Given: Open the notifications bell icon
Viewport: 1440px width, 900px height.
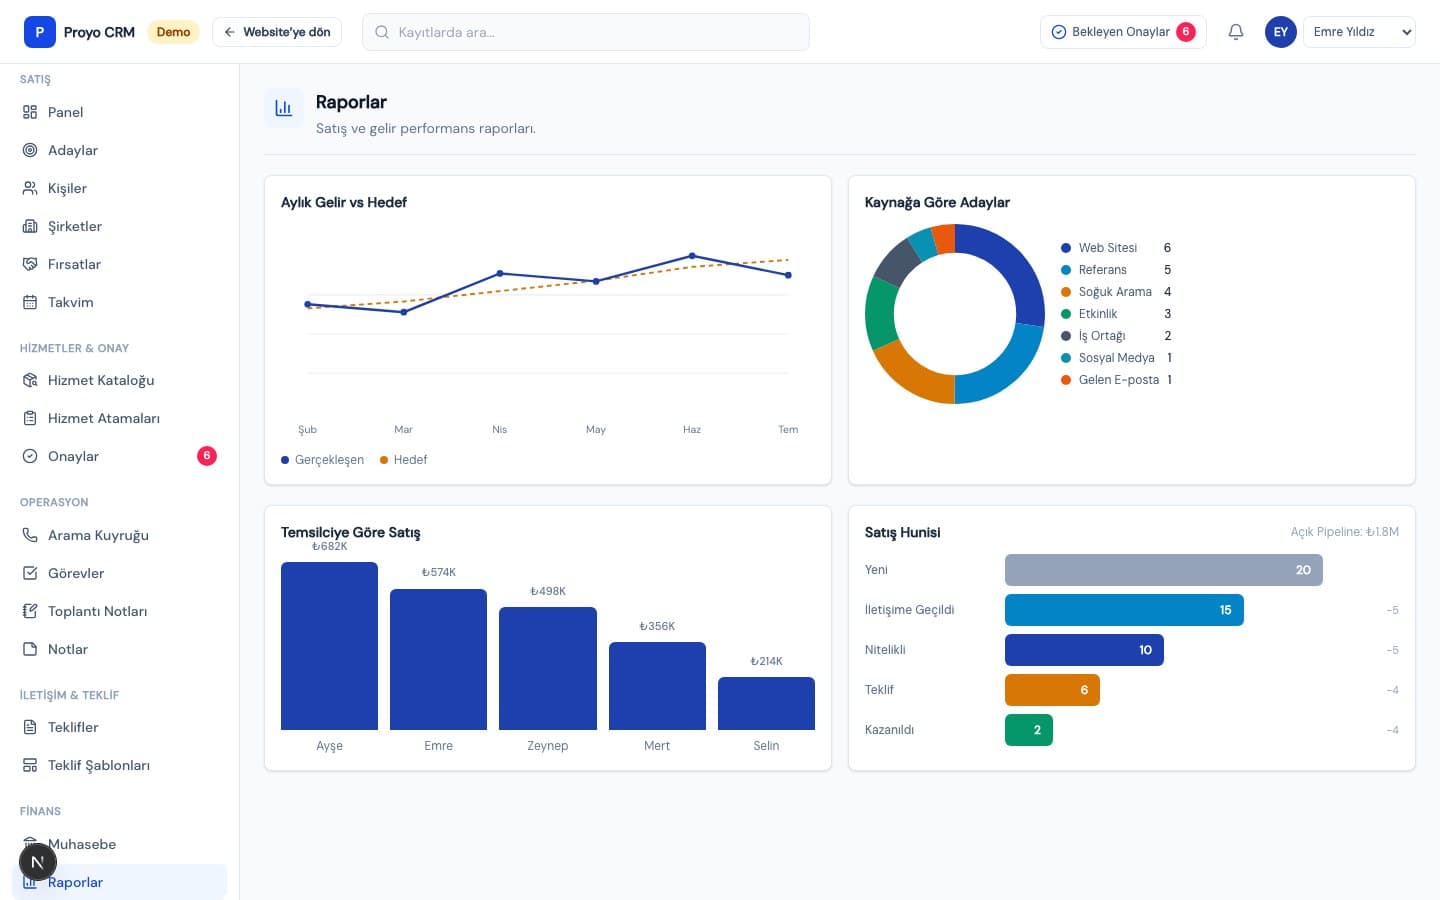Looking at the screenshot, I should [1236, 32].
